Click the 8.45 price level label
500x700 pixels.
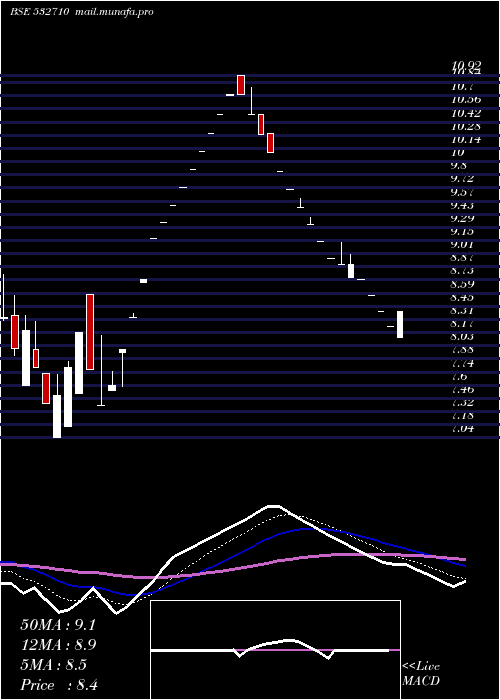pos(463,297)
